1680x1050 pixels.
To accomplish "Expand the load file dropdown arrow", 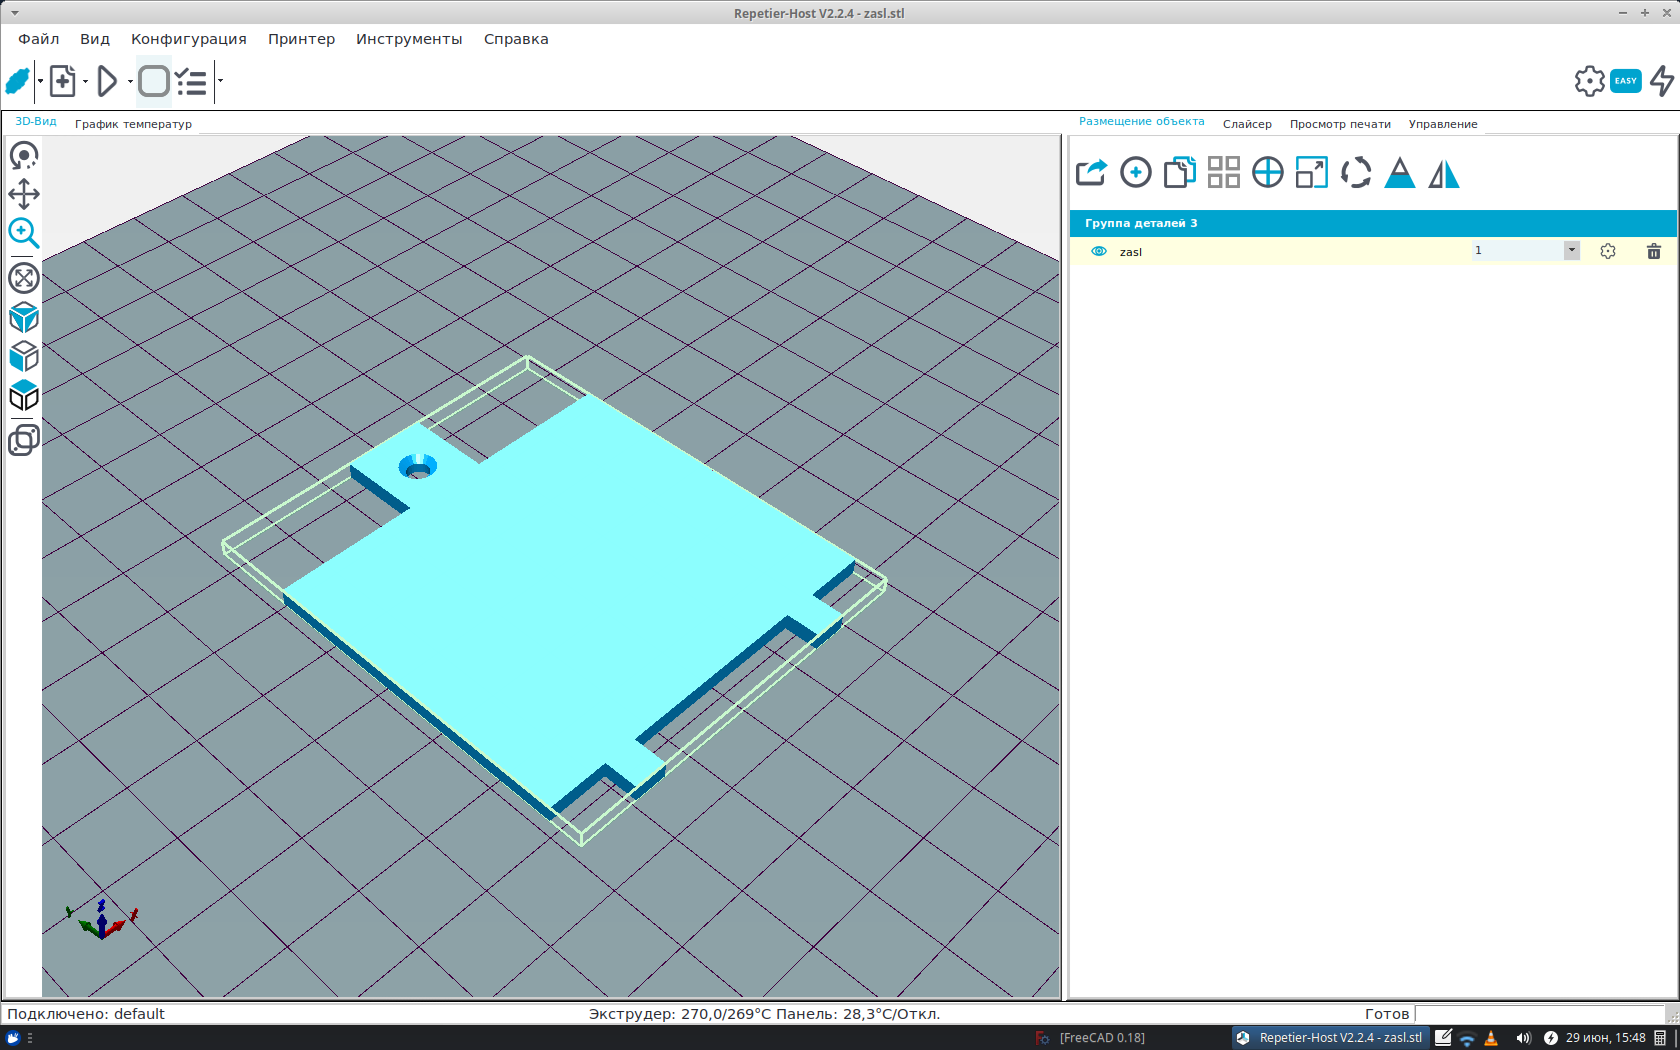I will [x=85, y=81].
